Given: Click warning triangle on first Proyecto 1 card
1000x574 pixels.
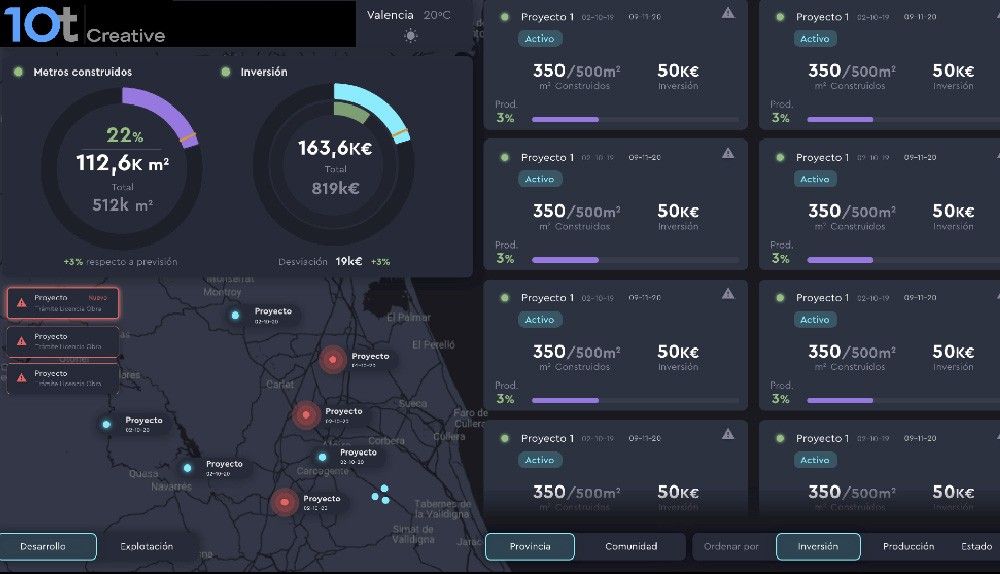Looking at the screenshot, I should 728,13.
